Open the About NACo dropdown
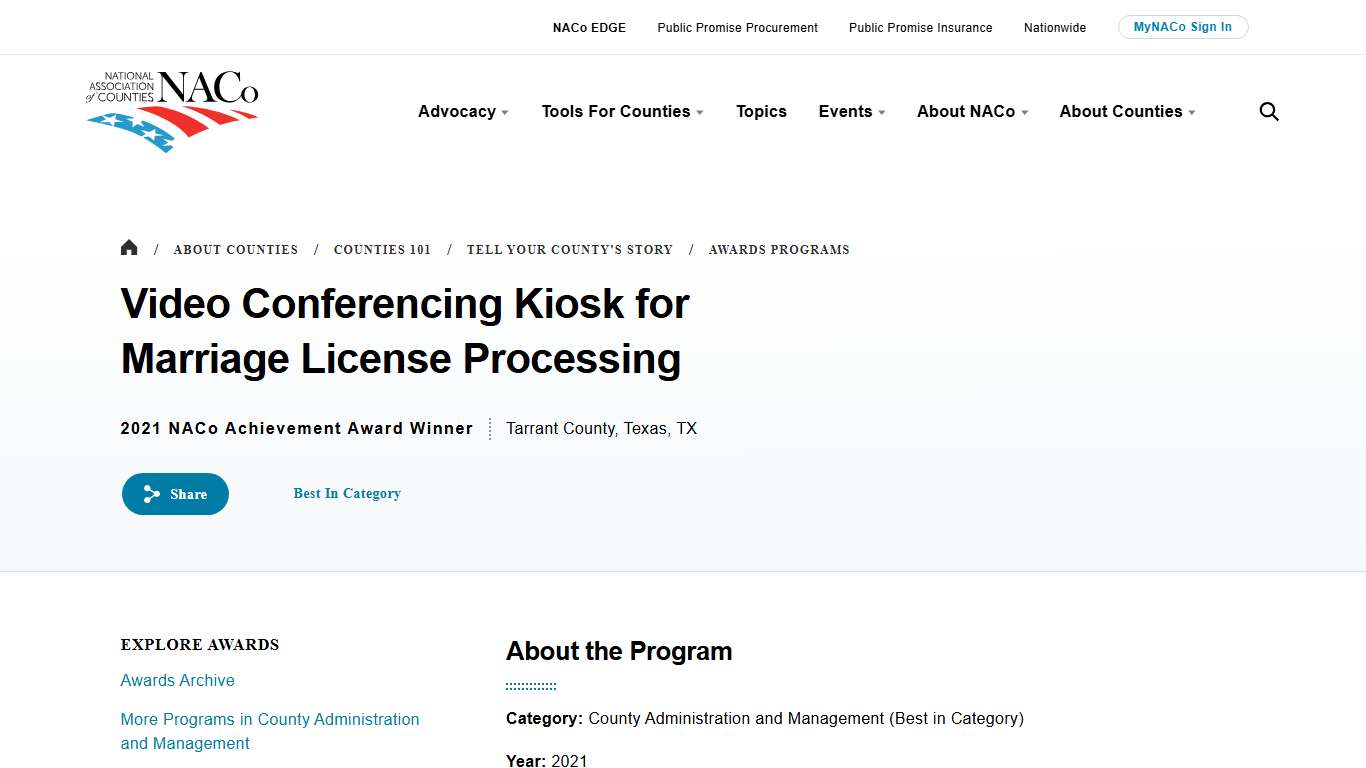This screenshot has width=1366, height=768. 971,111
